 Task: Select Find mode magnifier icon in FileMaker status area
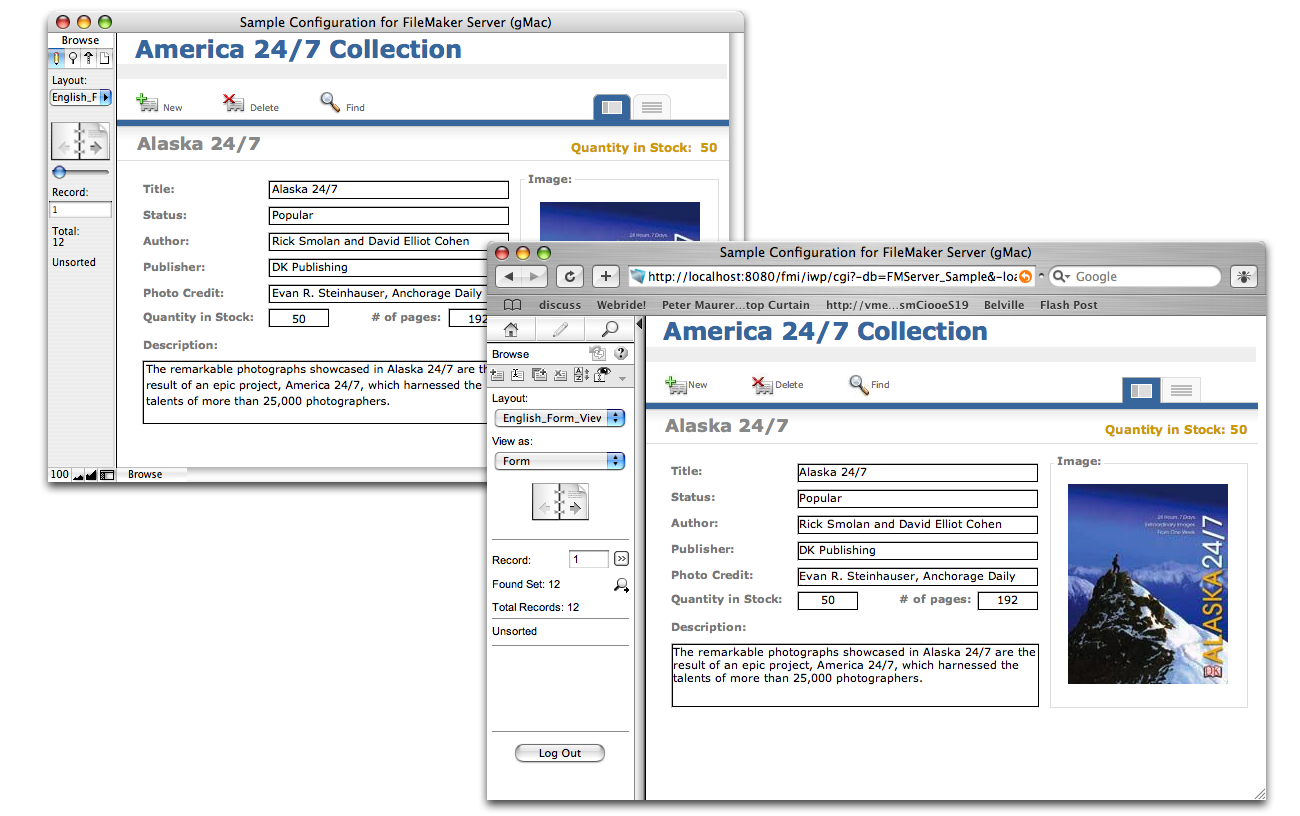click(72, 58)
